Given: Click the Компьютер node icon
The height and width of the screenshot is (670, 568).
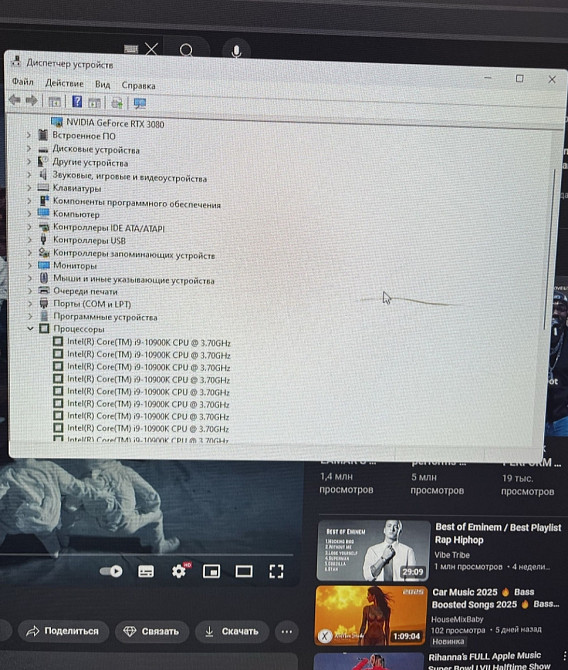Looking at the screenshot, I should pos(43,213).
